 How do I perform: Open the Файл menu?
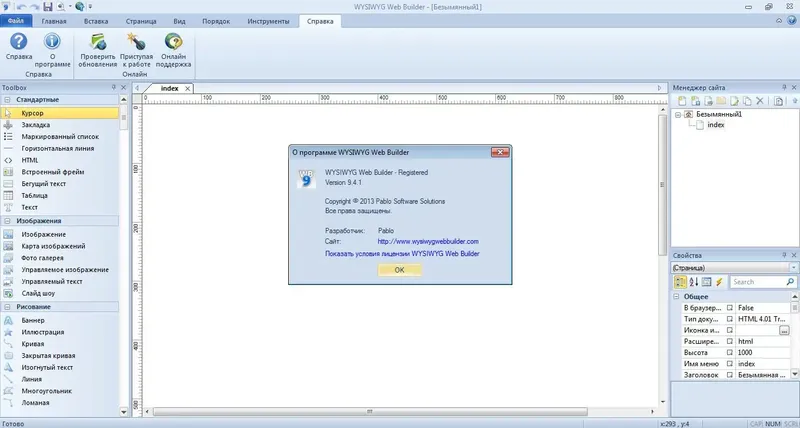coord(16,21)
